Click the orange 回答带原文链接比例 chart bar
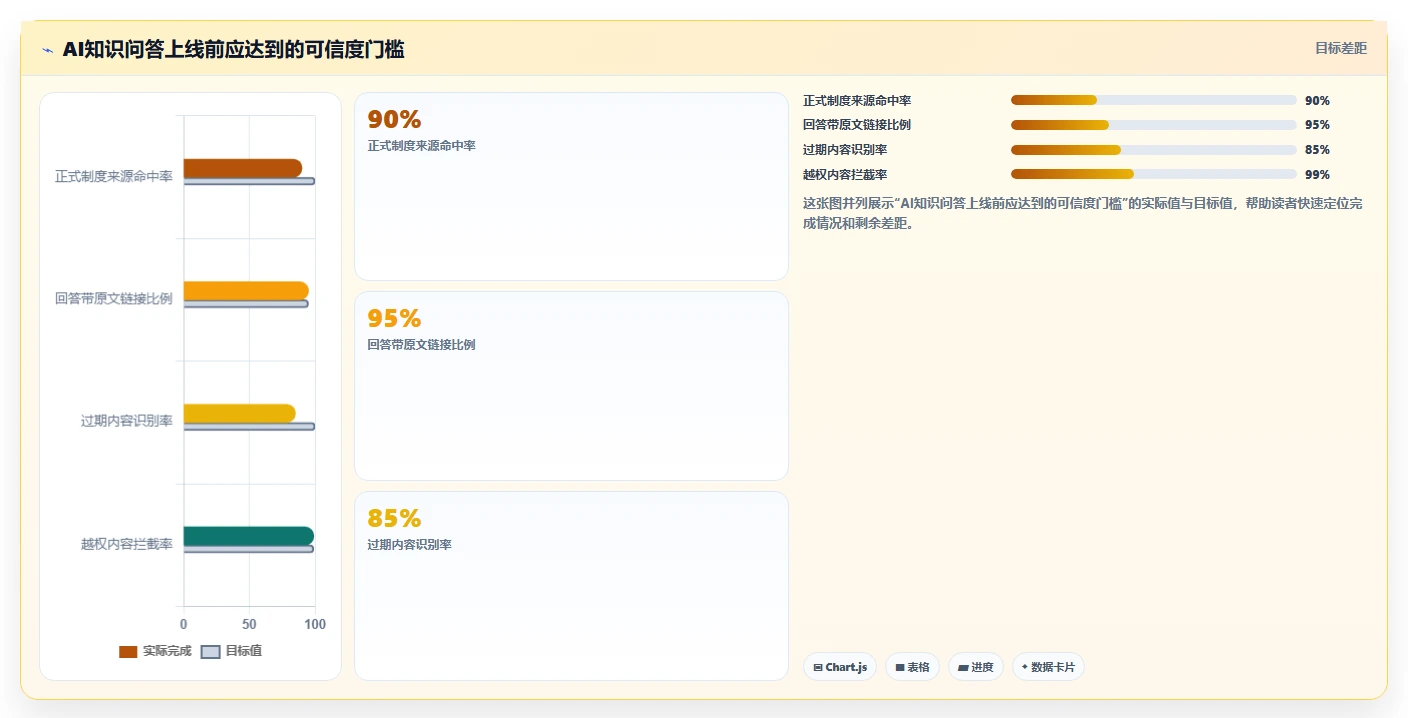1408x718 pixels. point(246,291)
